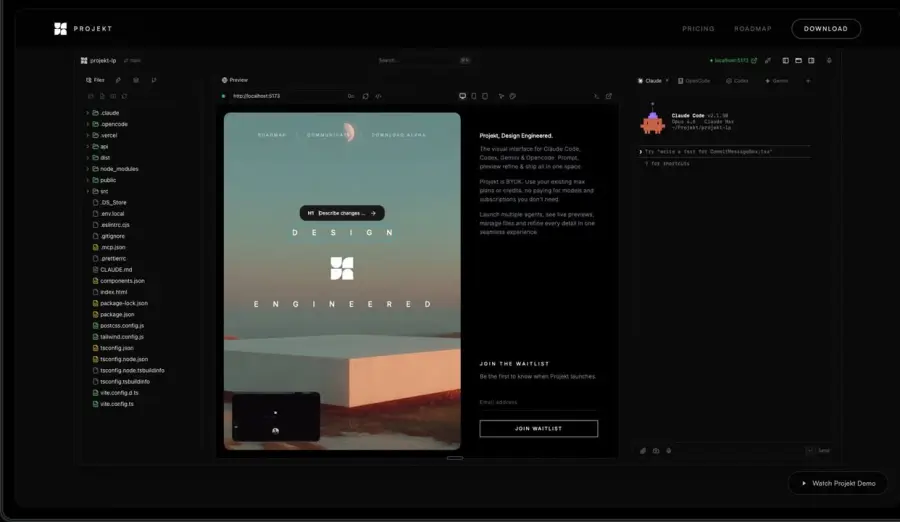Expand the src folder
This screenshot has height=522, width=900.
98,191
